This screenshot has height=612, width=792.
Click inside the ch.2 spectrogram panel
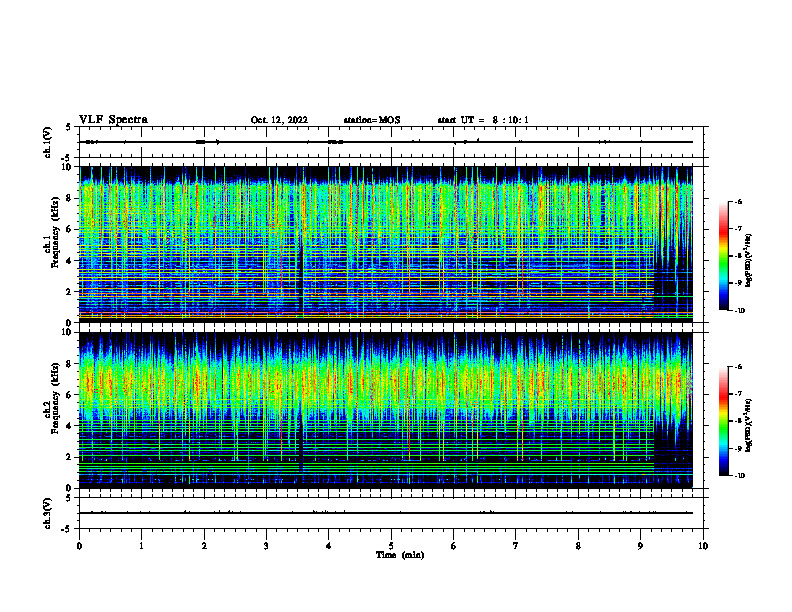(x=386, y=410)
